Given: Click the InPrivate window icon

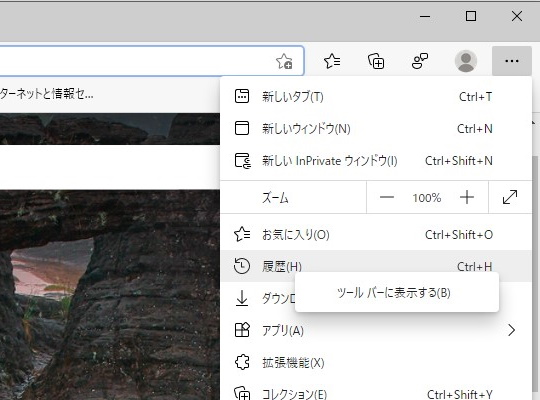Looking at the screenshot, I should tap(243, 161).
